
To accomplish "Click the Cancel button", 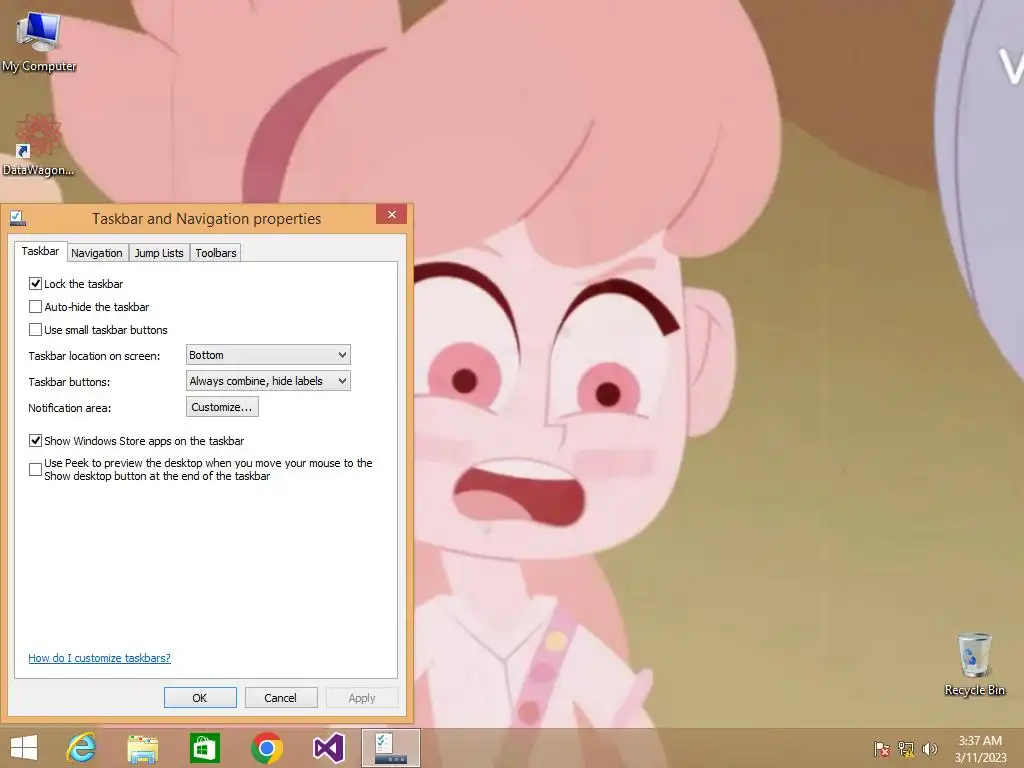I will (281, 697).
